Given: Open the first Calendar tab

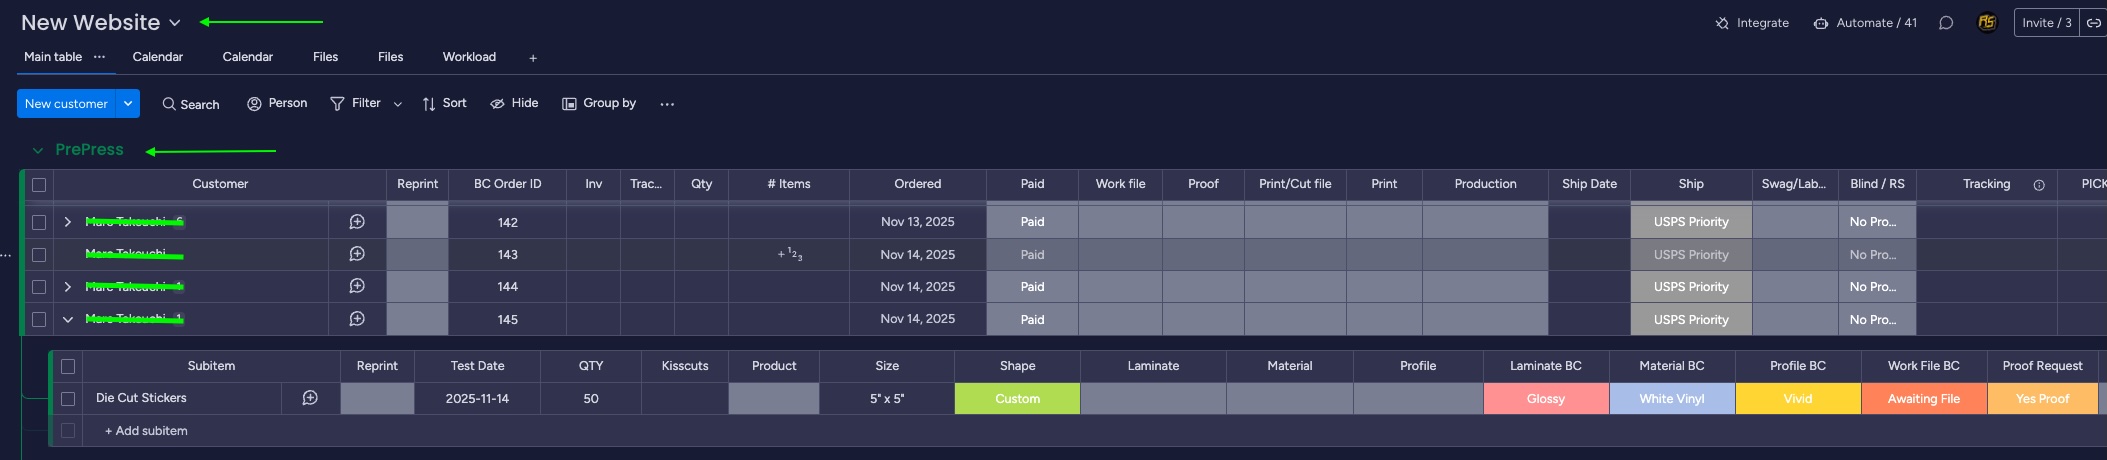Looking at the screenshot, I should click(x=158, y=57).
